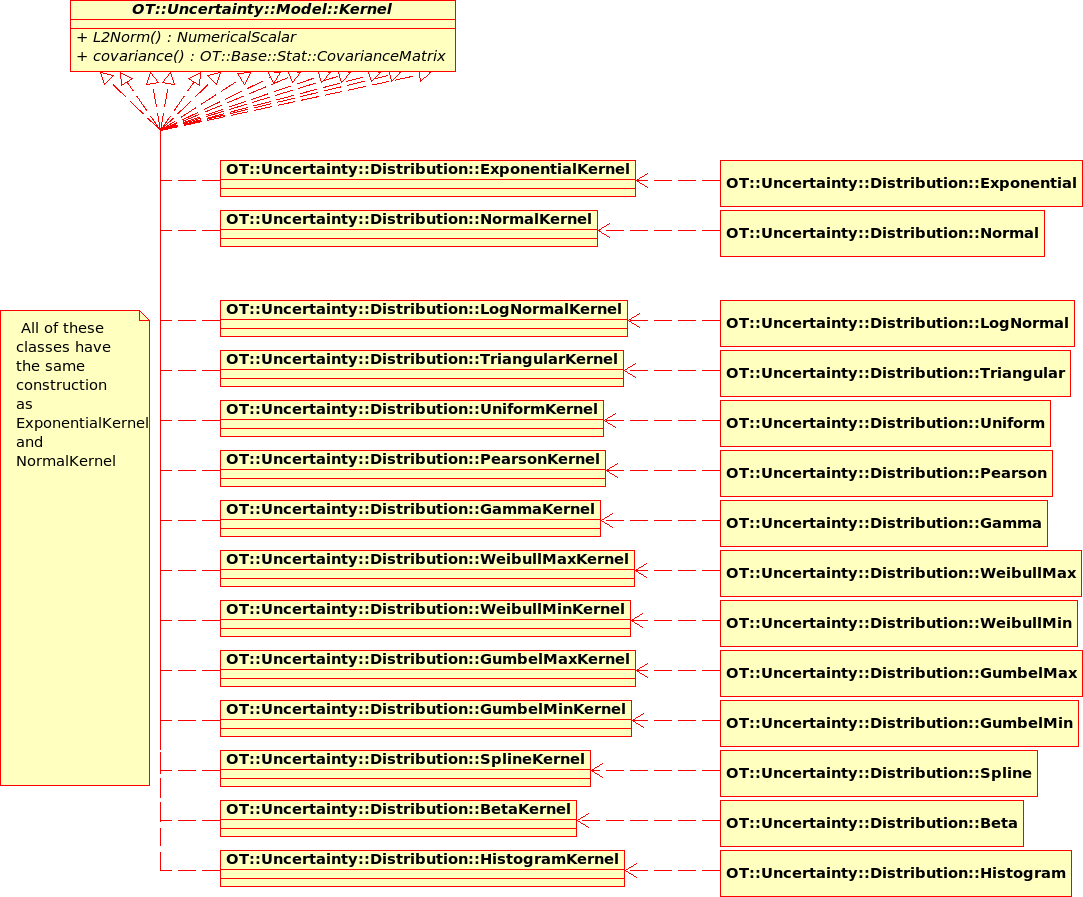Select the OT::Uncertainty::Model::Kernel class box title
This screenshot has width=1083, height=897.
coord(262,10)
